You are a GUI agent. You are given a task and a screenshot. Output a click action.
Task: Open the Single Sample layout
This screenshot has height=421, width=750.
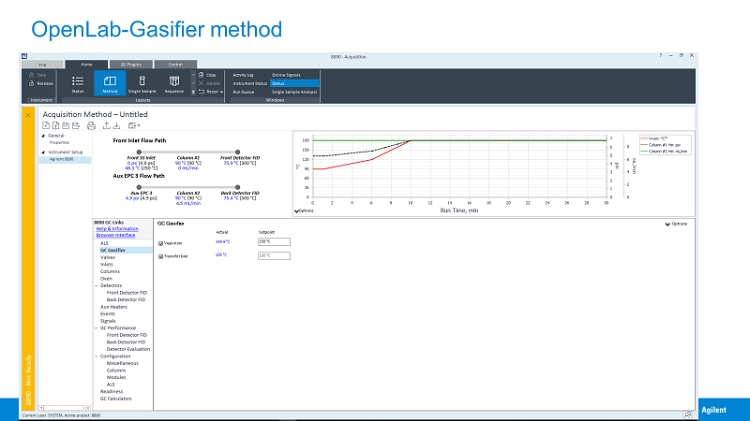142,84
